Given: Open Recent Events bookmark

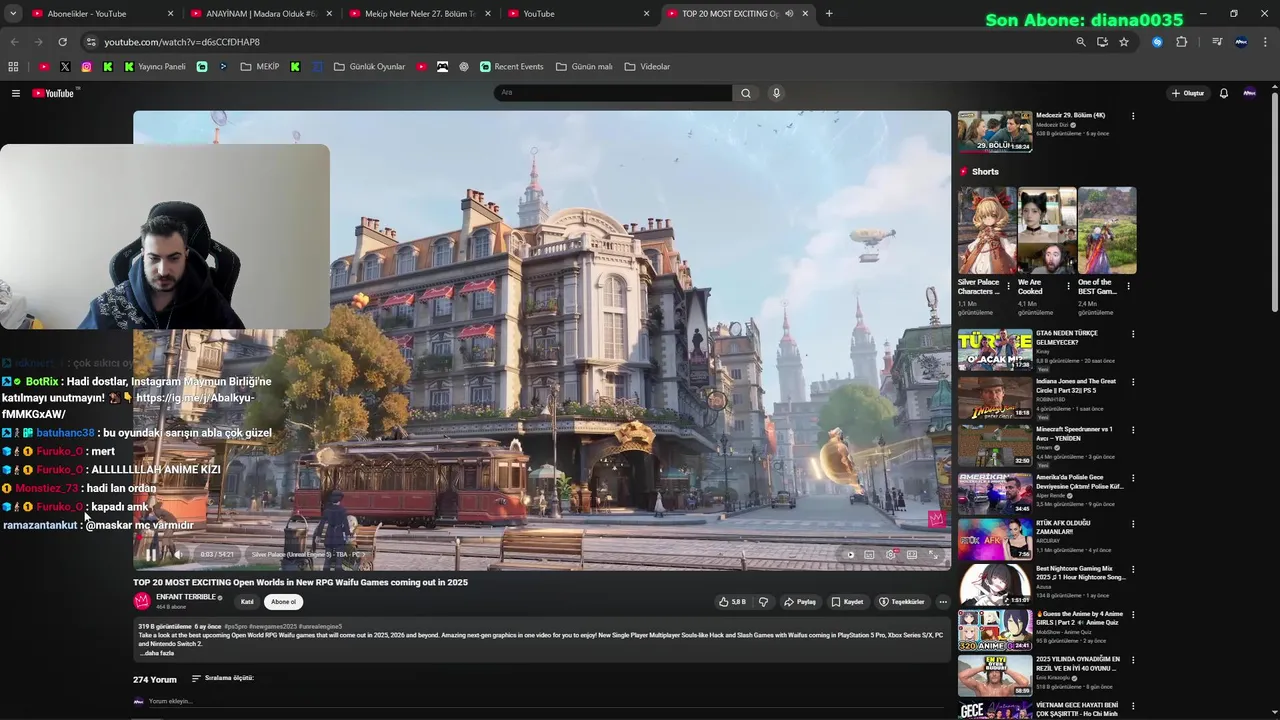Looking at the screenshot, I should (x=511, y=67).
